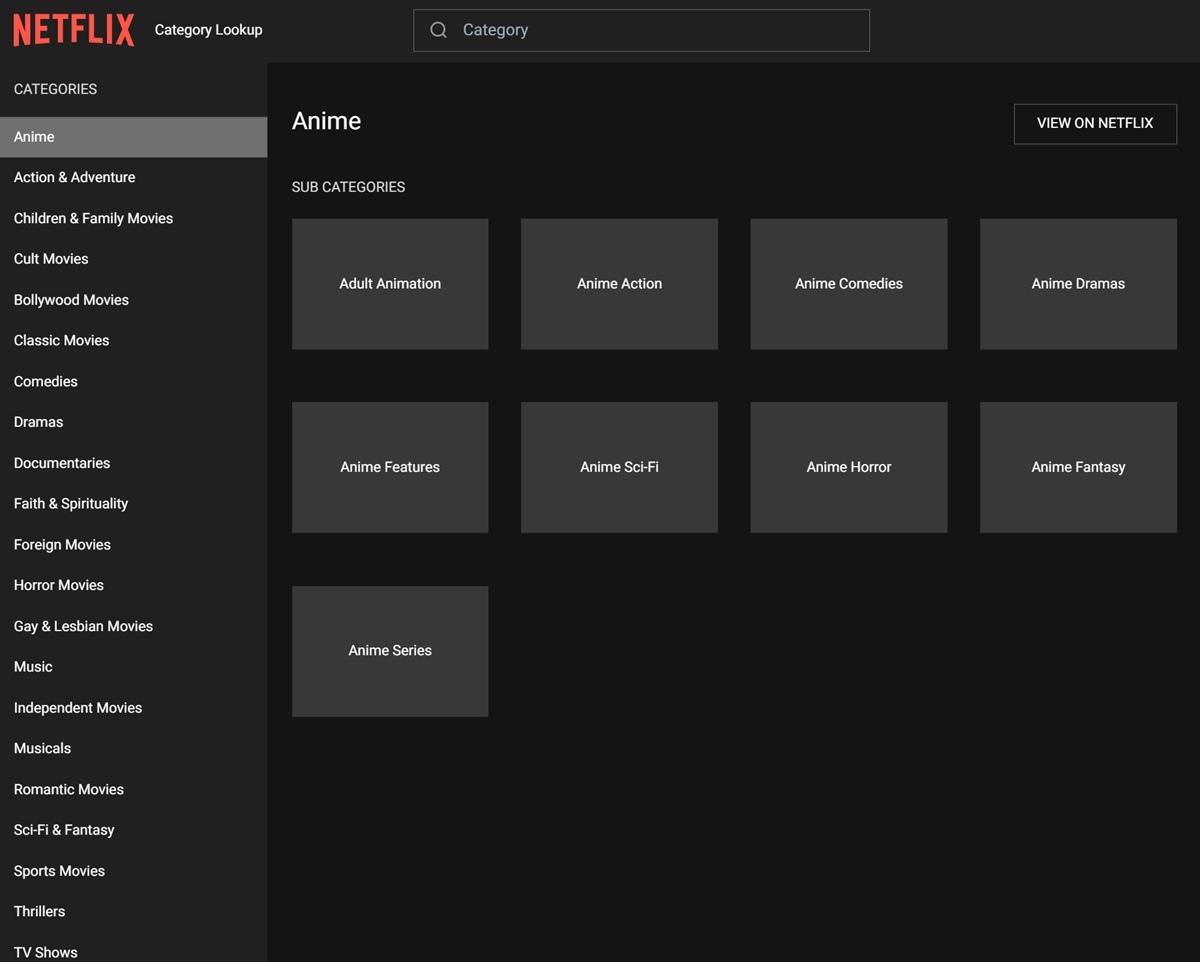
Task: Choose Cult Movies in sidebar
Action: [133, 259]
